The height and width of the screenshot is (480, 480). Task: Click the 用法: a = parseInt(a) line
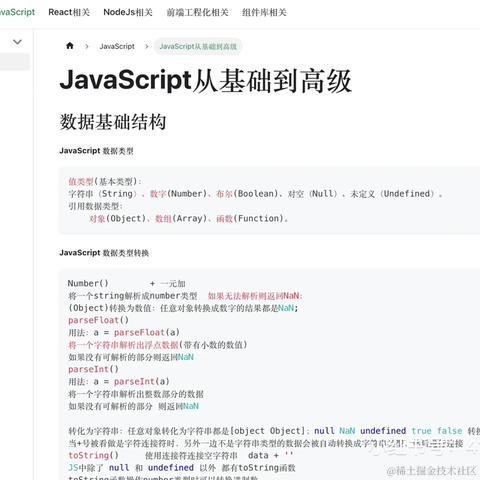click(x=119, y=382)
